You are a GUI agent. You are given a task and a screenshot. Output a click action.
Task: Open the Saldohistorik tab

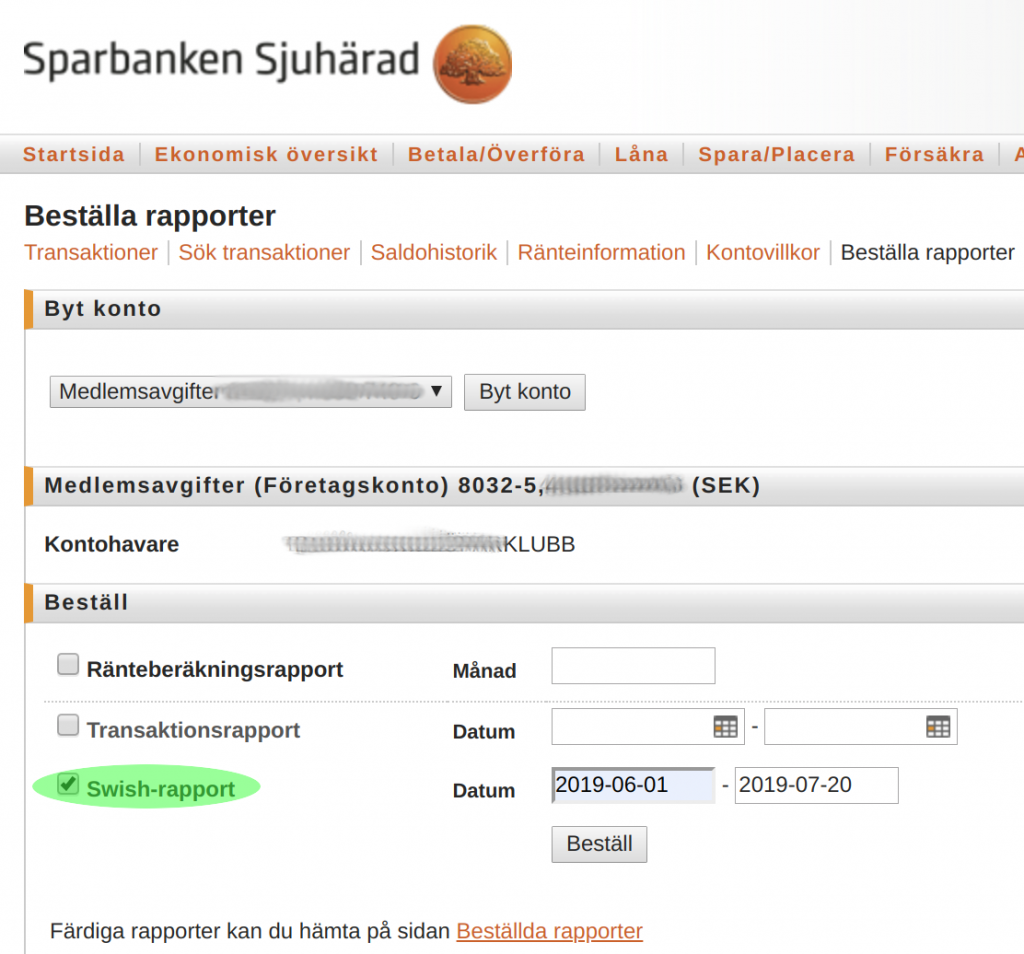coord(433,252)
